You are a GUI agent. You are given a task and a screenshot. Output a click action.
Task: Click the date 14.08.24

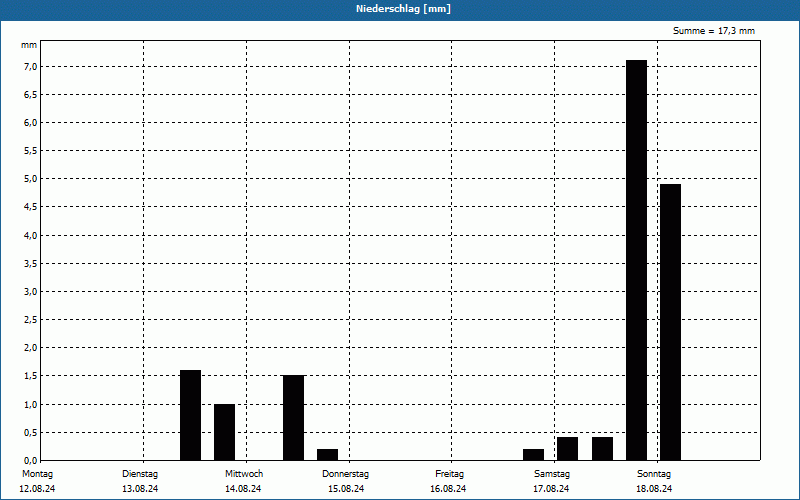click(x=243, y=489)
